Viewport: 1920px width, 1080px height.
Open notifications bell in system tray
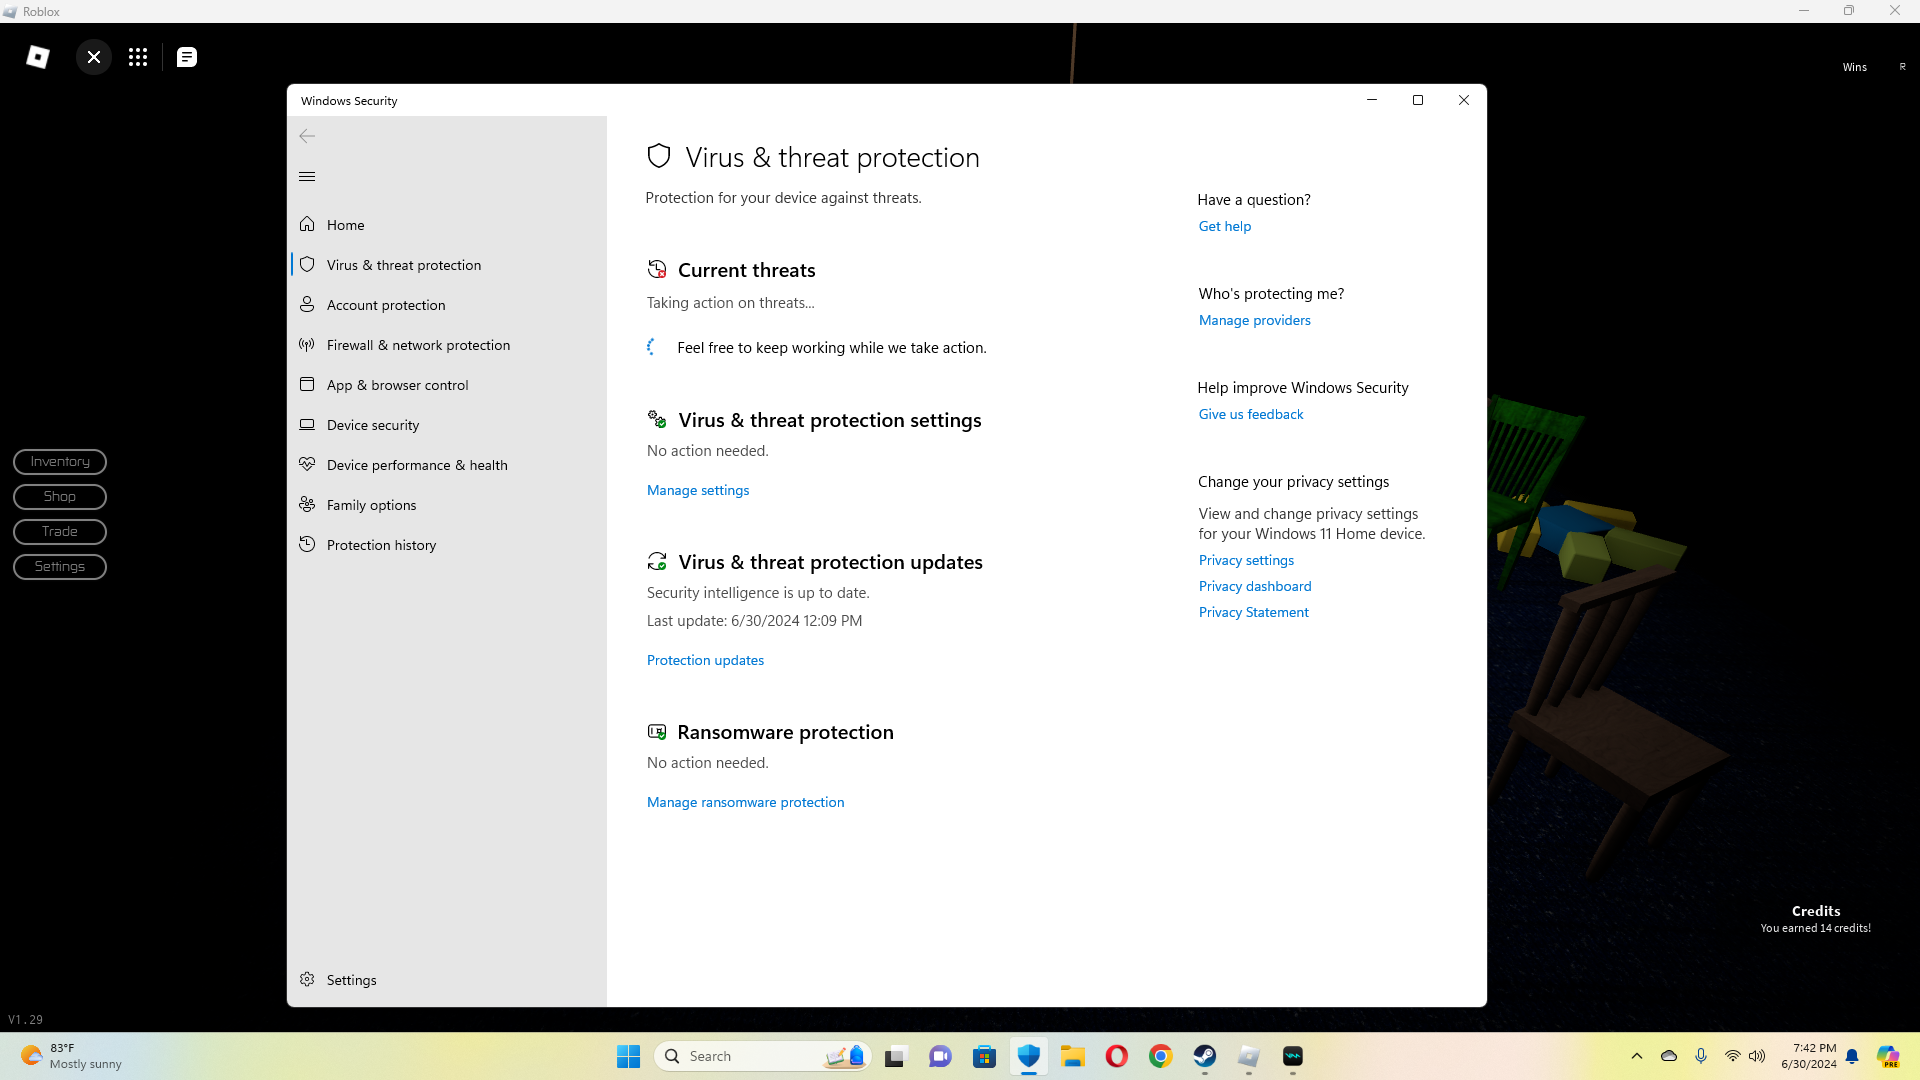(1852, 1056)
